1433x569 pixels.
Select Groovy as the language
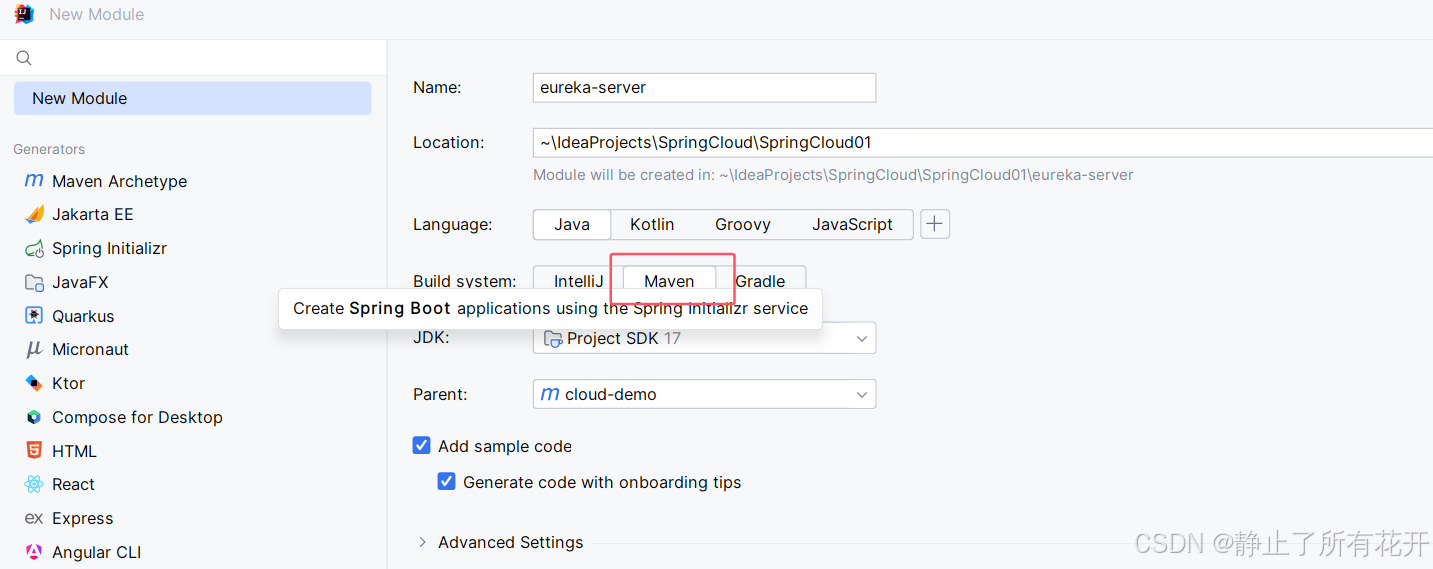click(x=743, y=224)
